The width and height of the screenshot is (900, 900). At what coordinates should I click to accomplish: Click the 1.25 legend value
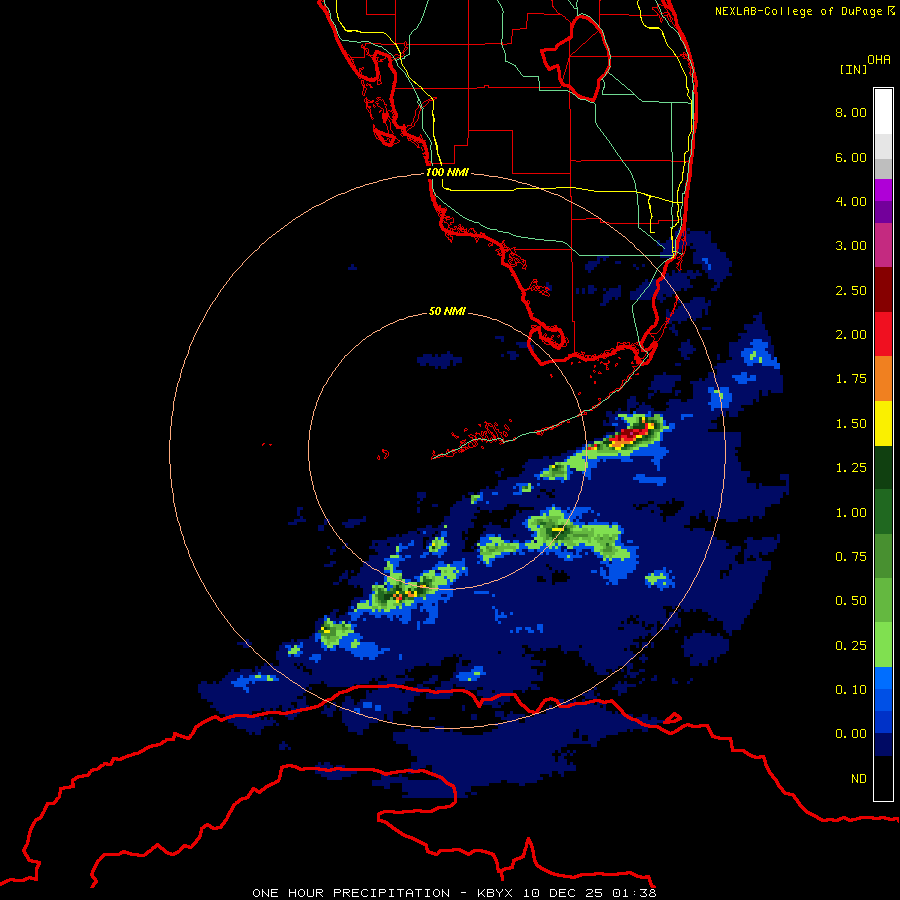(x=851, y=468)
